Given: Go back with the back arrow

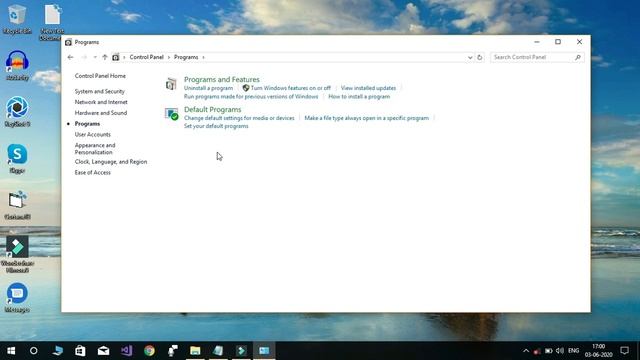Looking at the screenshot, I should pyautogui.click(x=71, y=57).
